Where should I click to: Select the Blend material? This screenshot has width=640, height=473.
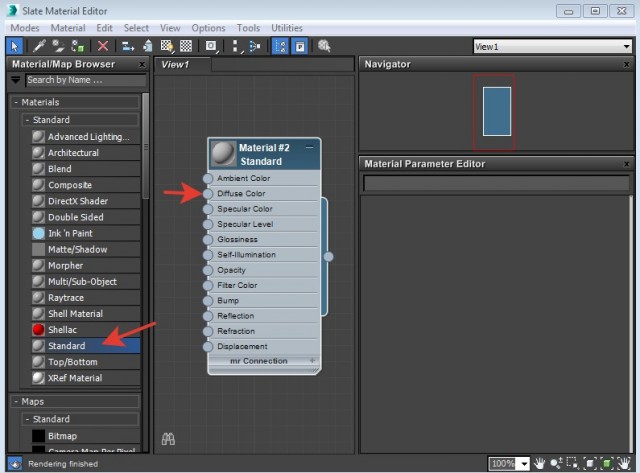pos(86,169)
